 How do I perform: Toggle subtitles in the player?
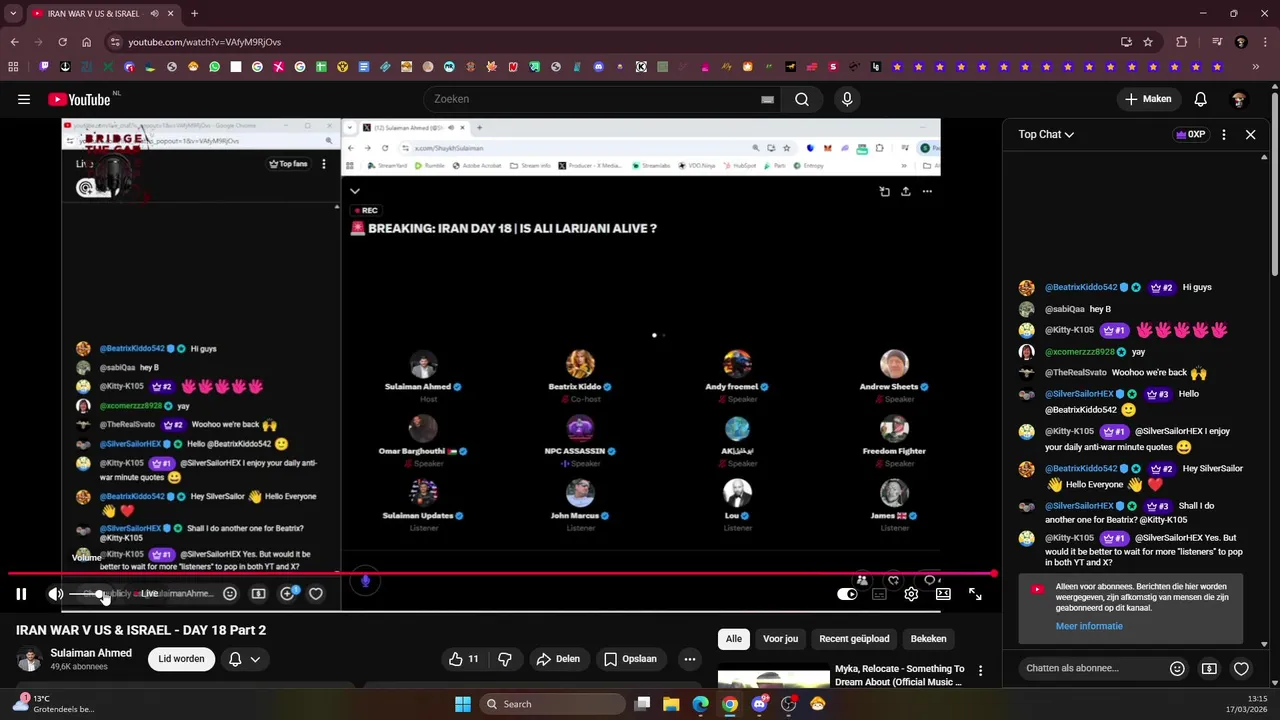pyautogui.click(x=879, y=594)
